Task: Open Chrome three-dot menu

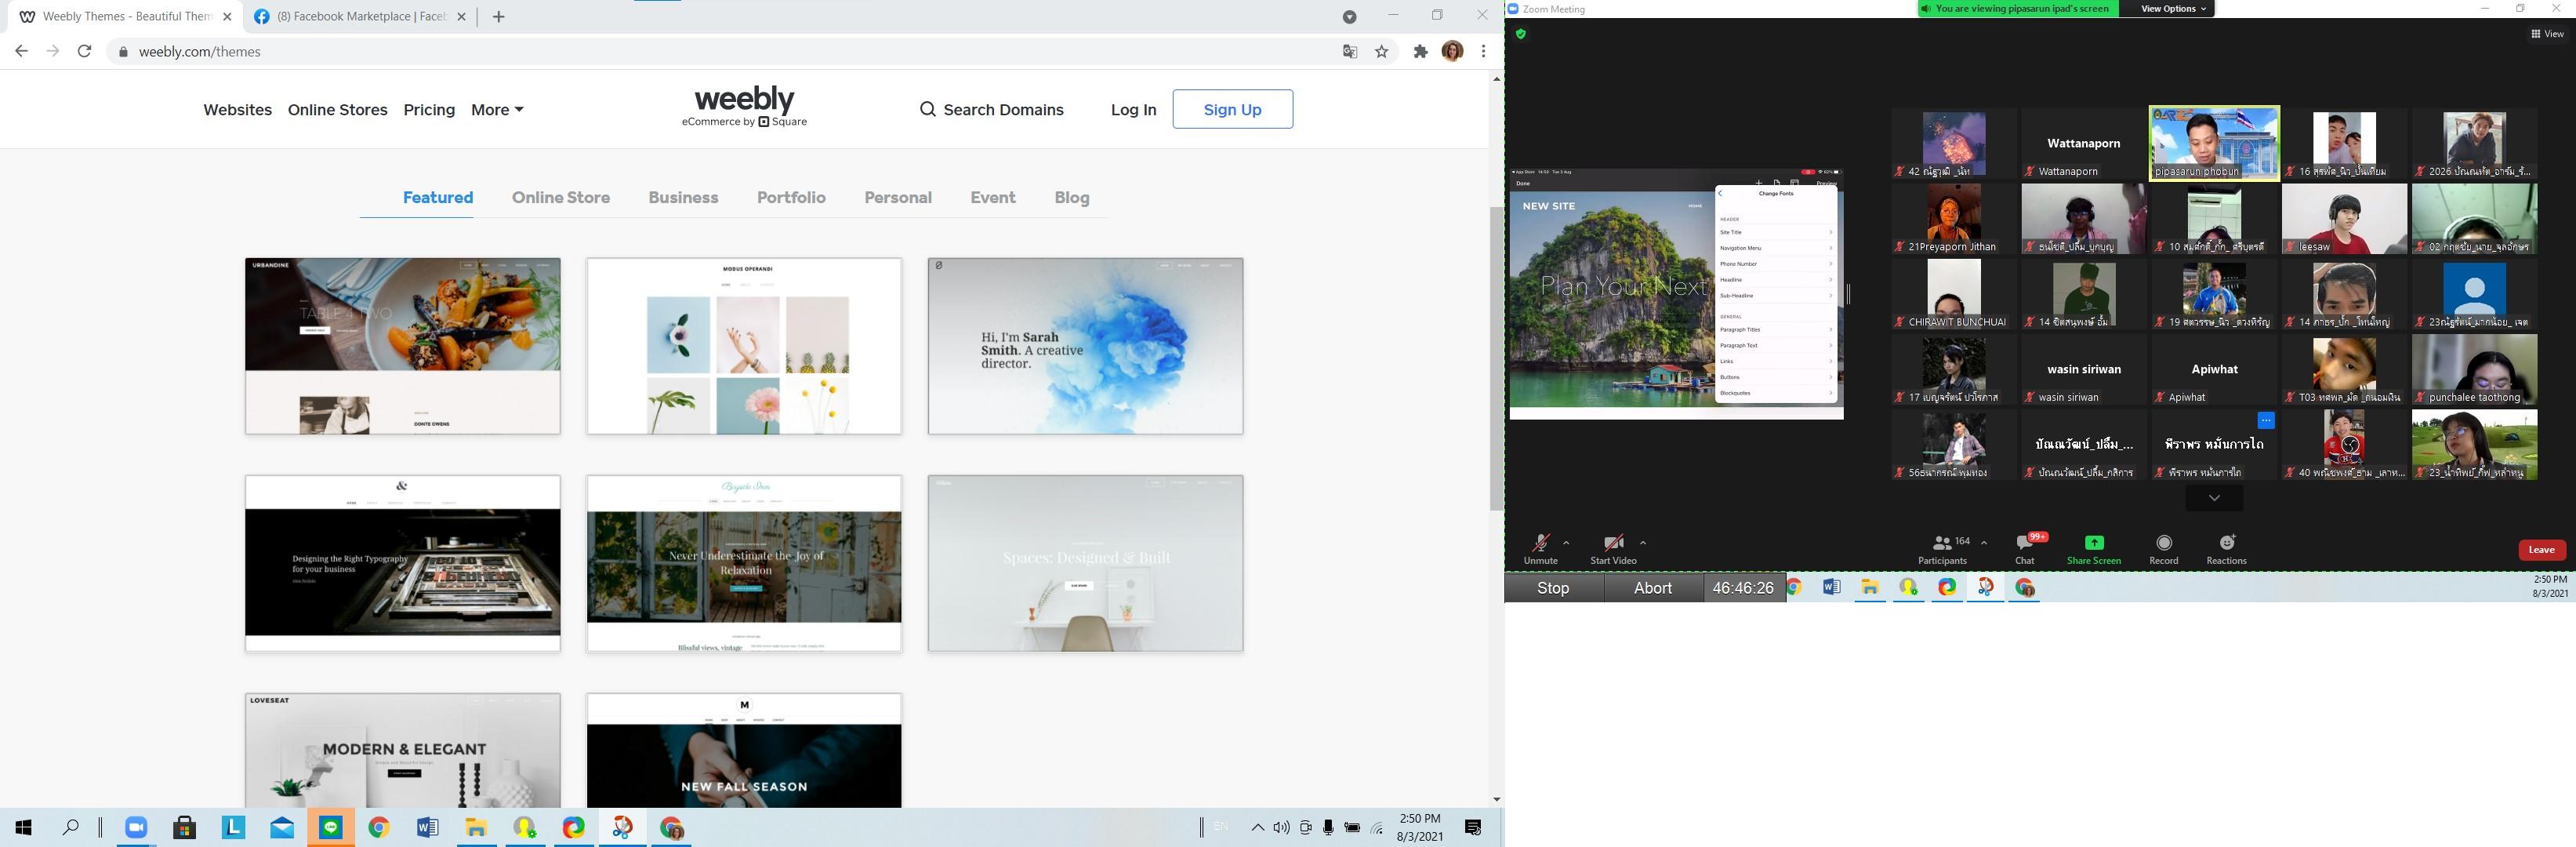Action: point(1484,51)
